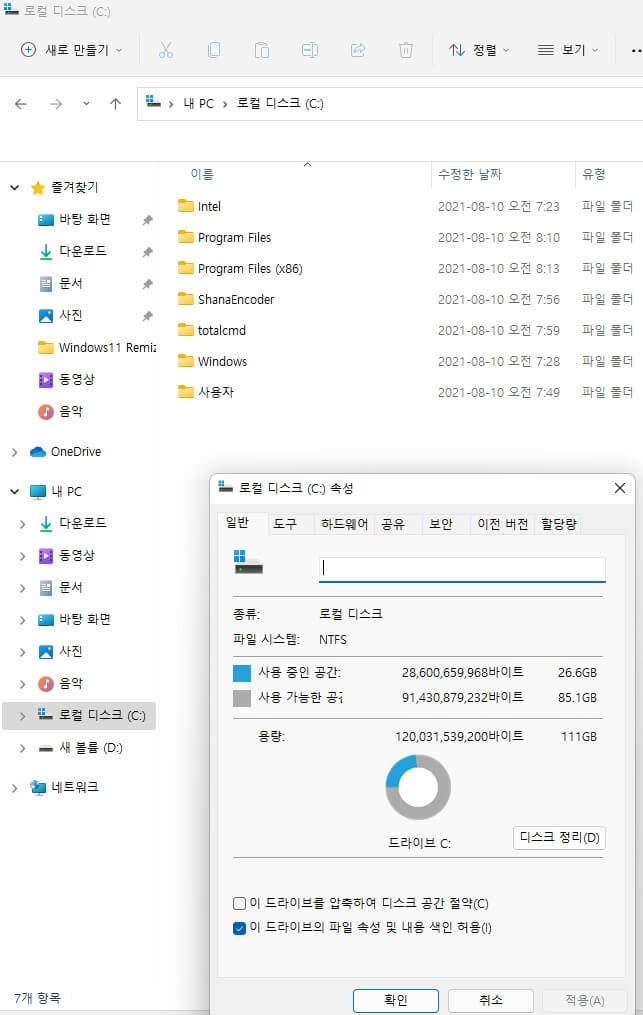Click the pin icon beside 사진
The image size is (643, 1015).
[x=148, y=316]
